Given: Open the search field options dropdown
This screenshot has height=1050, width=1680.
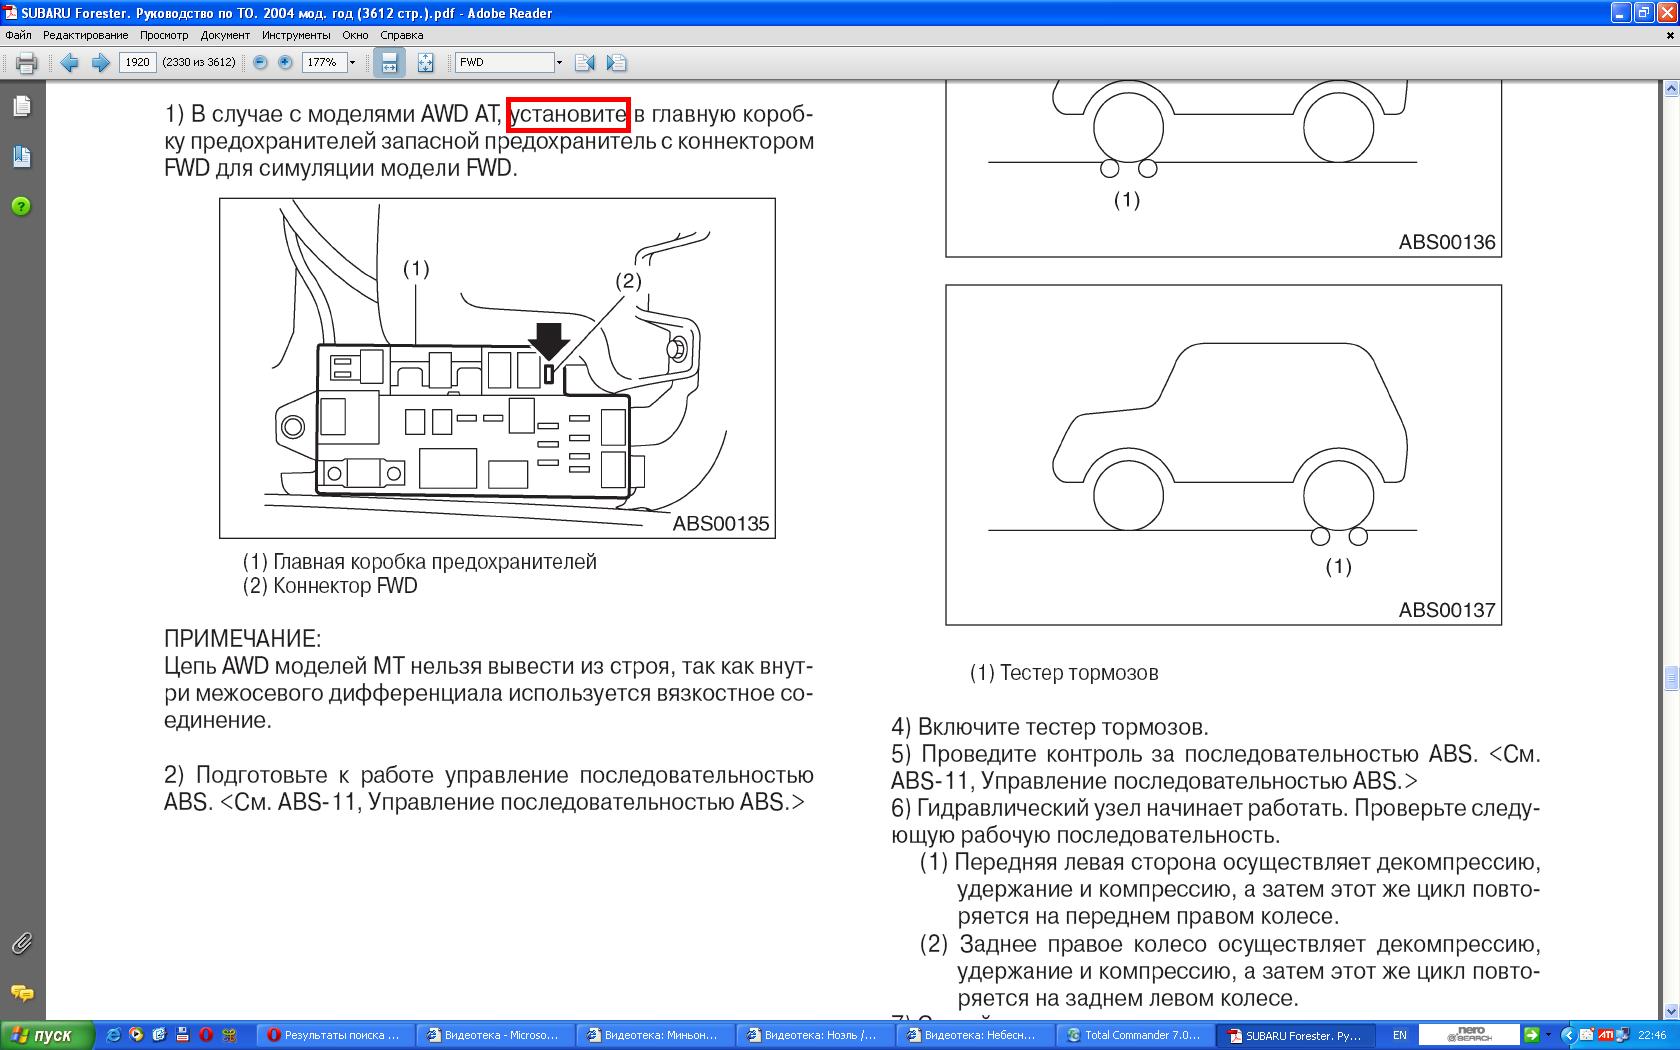Looking at the screenshot, I should (559, 63).
